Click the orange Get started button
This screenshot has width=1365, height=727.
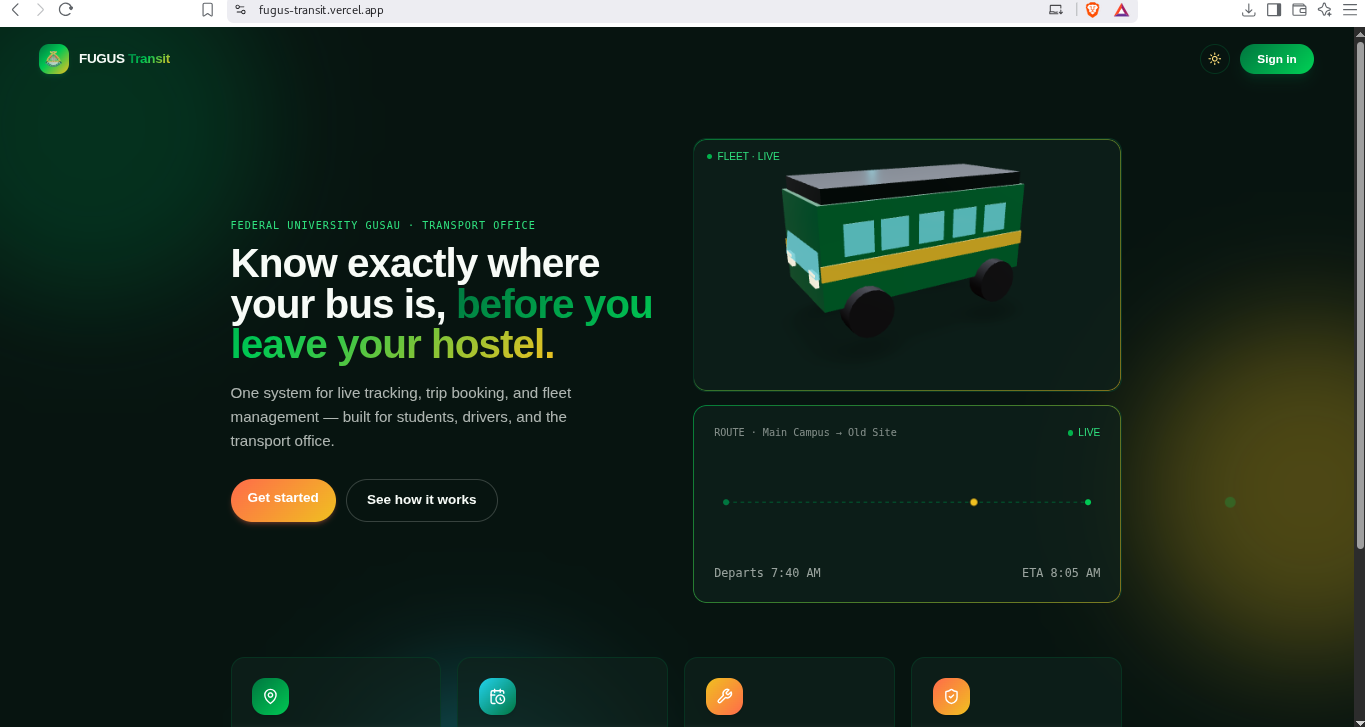click(x=283, y=499)
